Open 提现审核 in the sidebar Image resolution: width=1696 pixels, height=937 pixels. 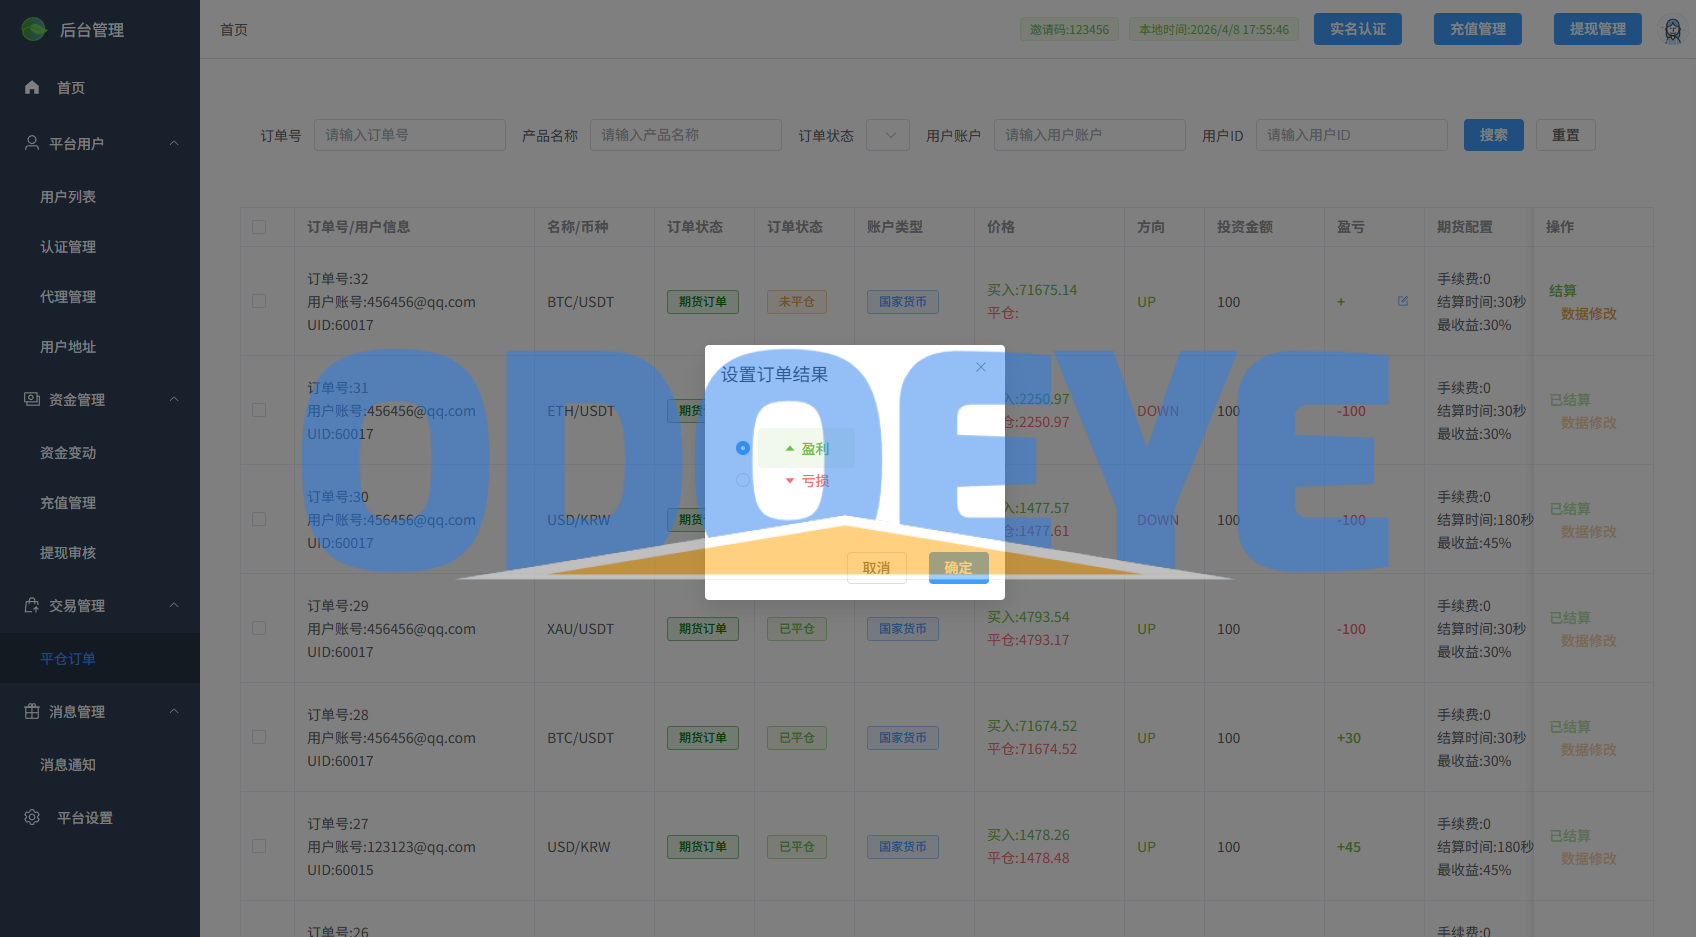coord(68,553)
